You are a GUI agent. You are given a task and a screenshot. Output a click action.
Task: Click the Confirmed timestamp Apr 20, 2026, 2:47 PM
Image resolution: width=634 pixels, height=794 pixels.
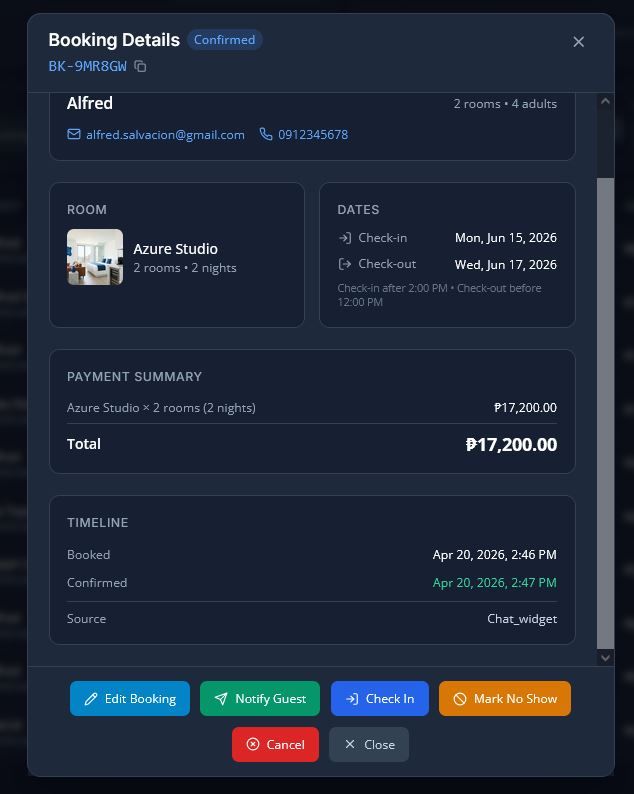tap(495, 583)
